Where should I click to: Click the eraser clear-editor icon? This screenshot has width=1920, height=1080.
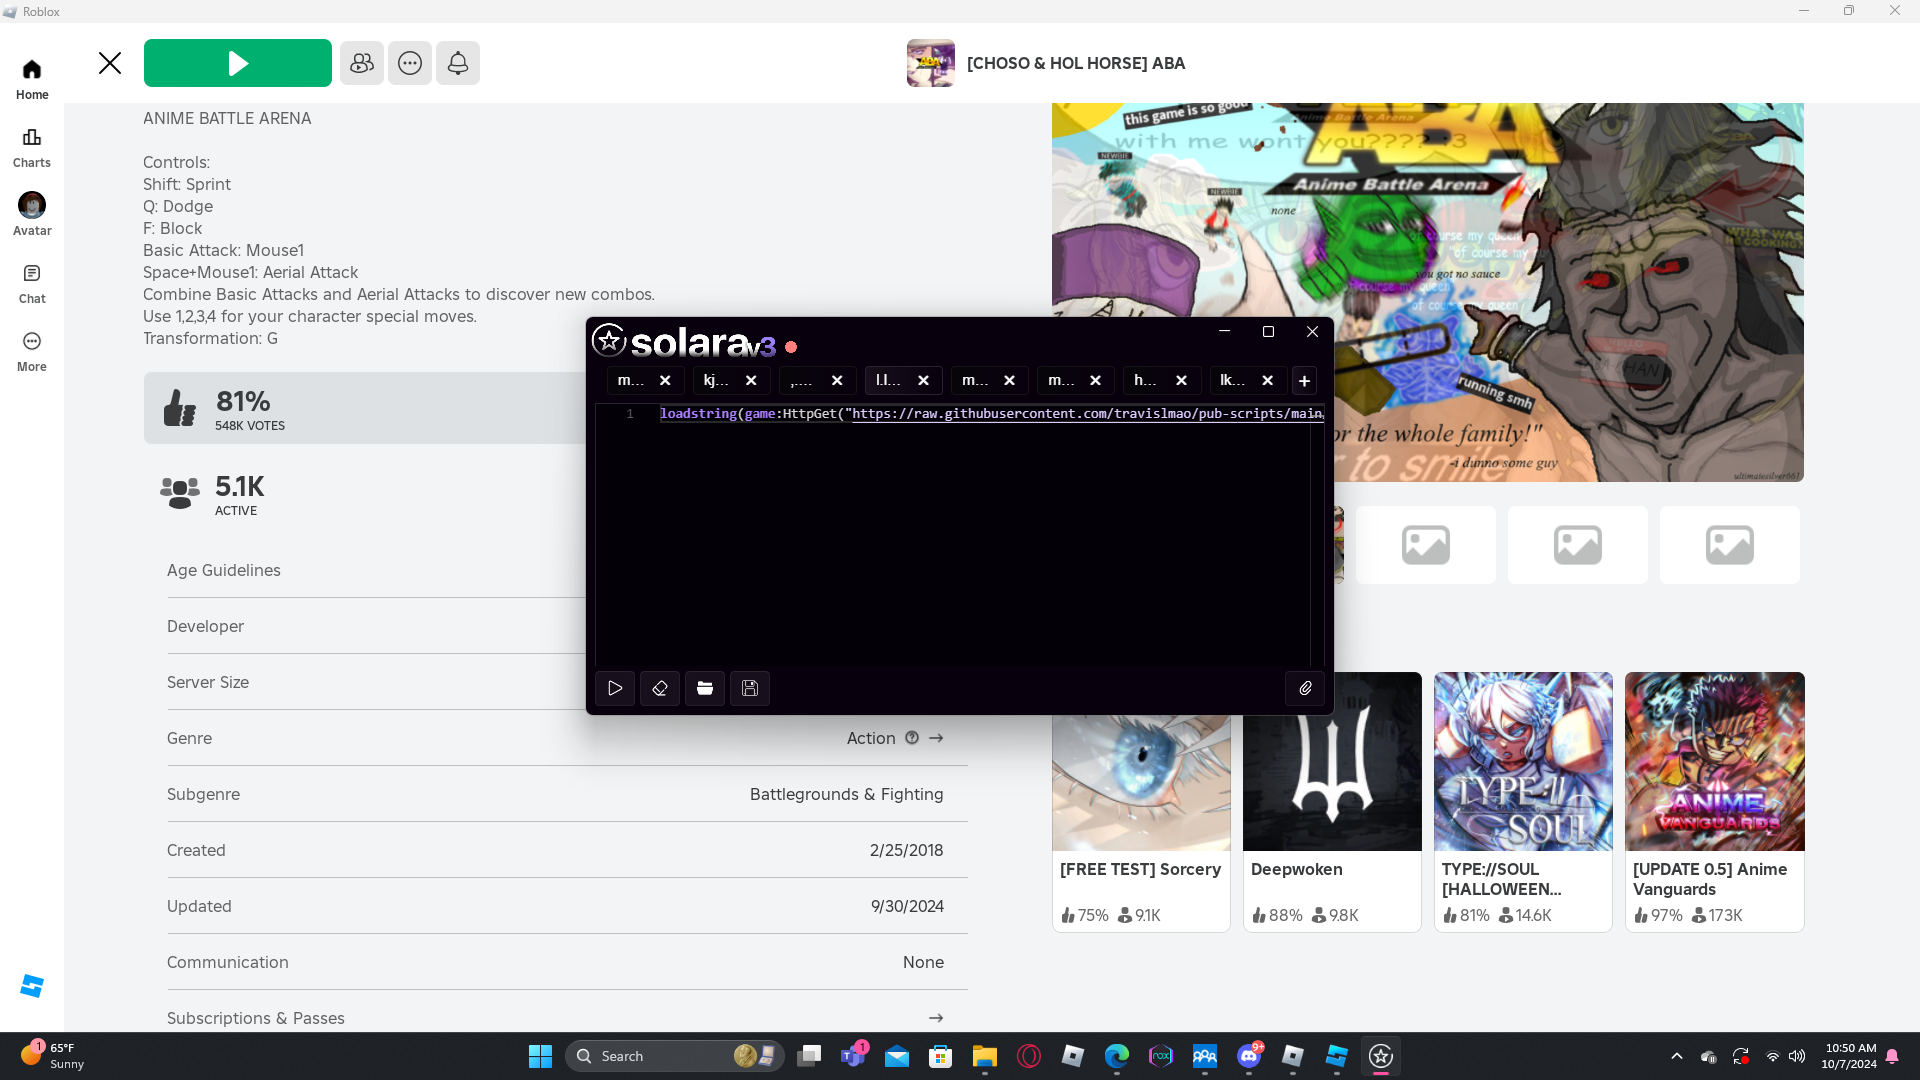660,688
